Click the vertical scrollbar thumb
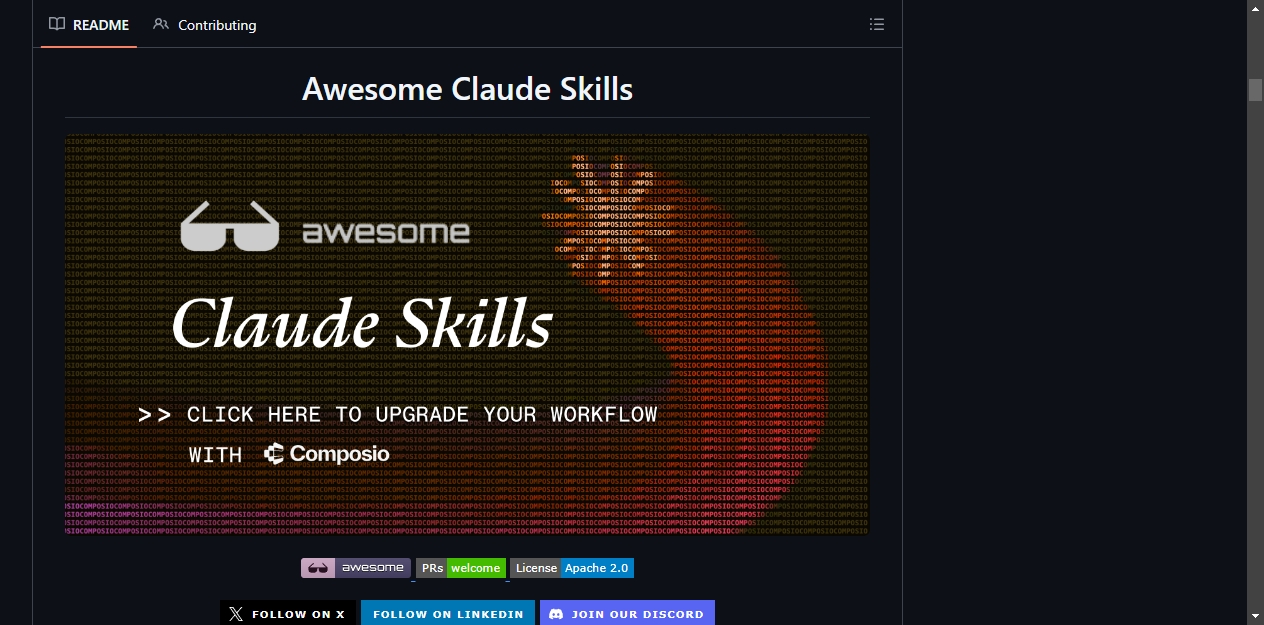The height and width of the screenshot is (625, 1264). 1255,90
